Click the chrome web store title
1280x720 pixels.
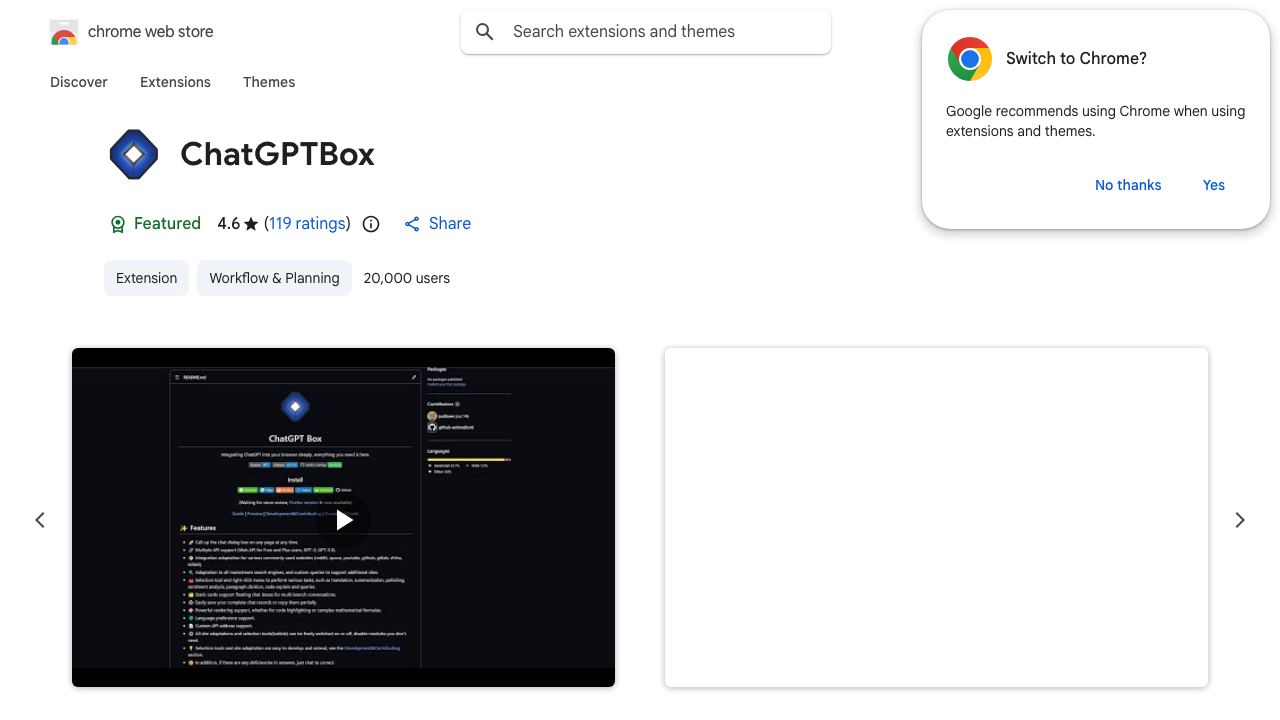click(151, 32)
